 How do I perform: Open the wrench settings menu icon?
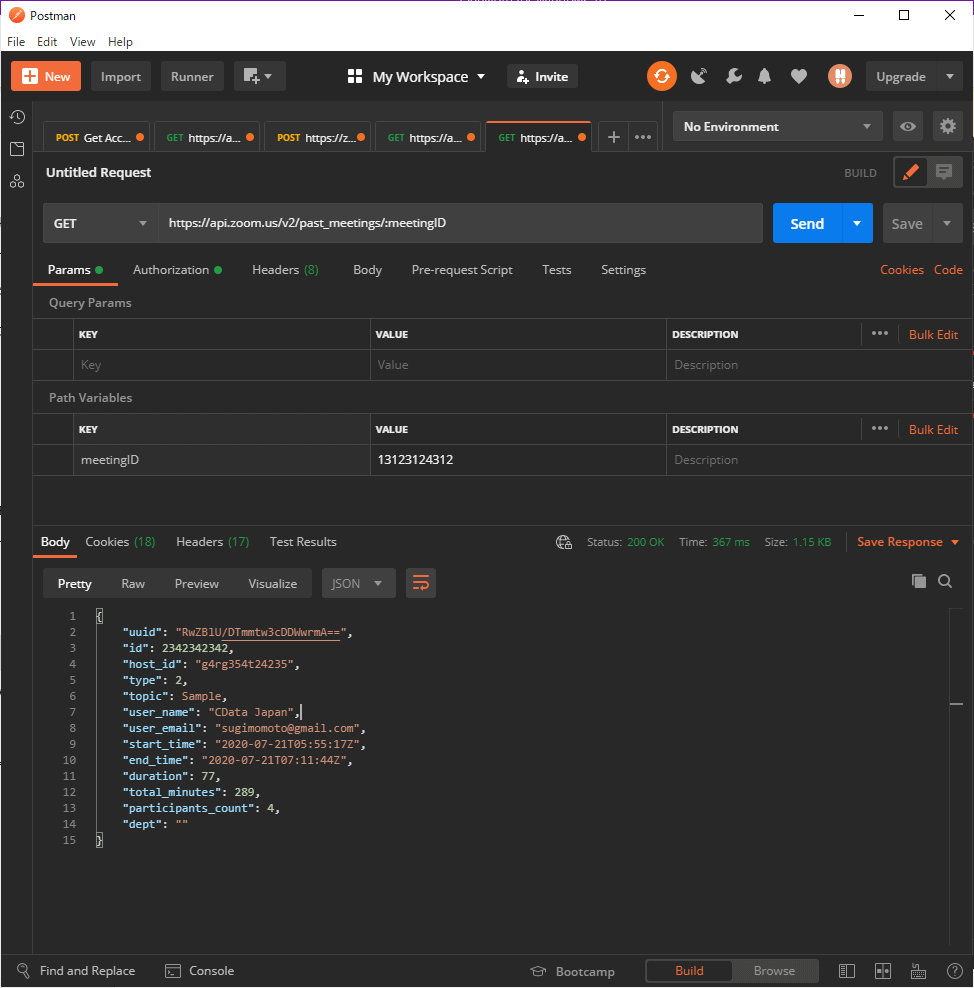coord(733,77)
